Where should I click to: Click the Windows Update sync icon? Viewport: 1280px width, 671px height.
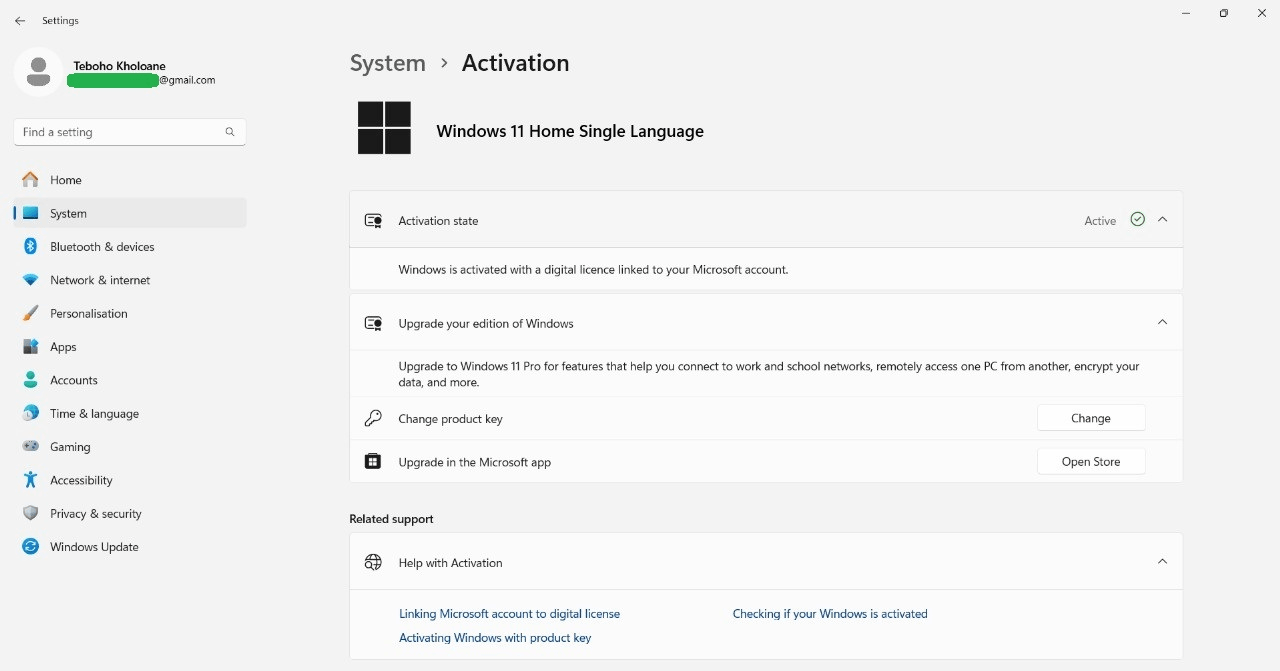31,547
